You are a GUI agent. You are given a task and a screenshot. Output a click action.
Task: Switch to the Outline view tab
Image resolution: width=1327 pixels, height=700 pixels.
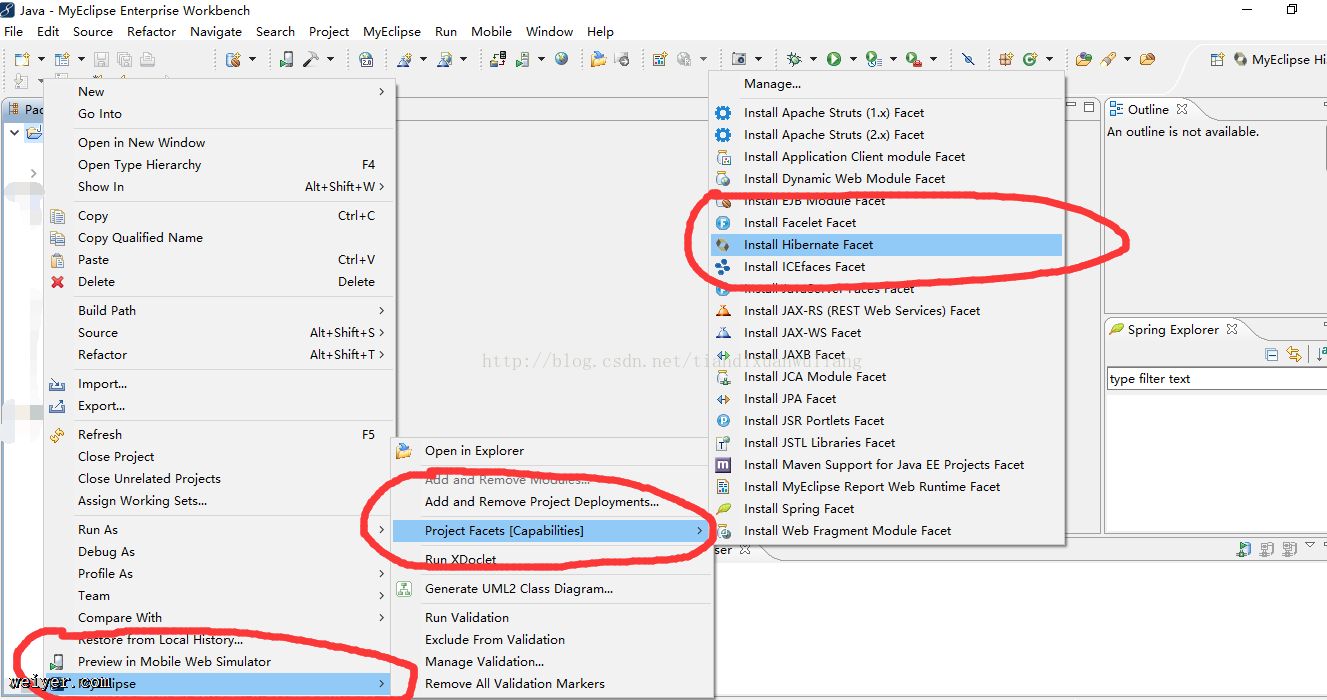point(1148,109)
